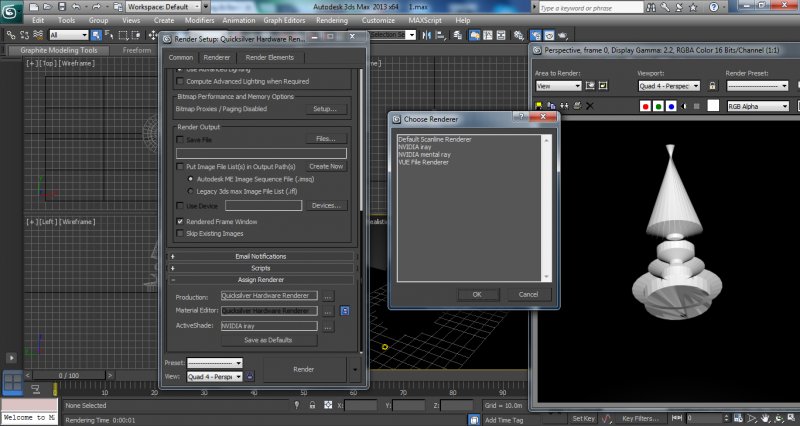Toggle Lock to Viewport padlock in frame window

pos(712,86)
